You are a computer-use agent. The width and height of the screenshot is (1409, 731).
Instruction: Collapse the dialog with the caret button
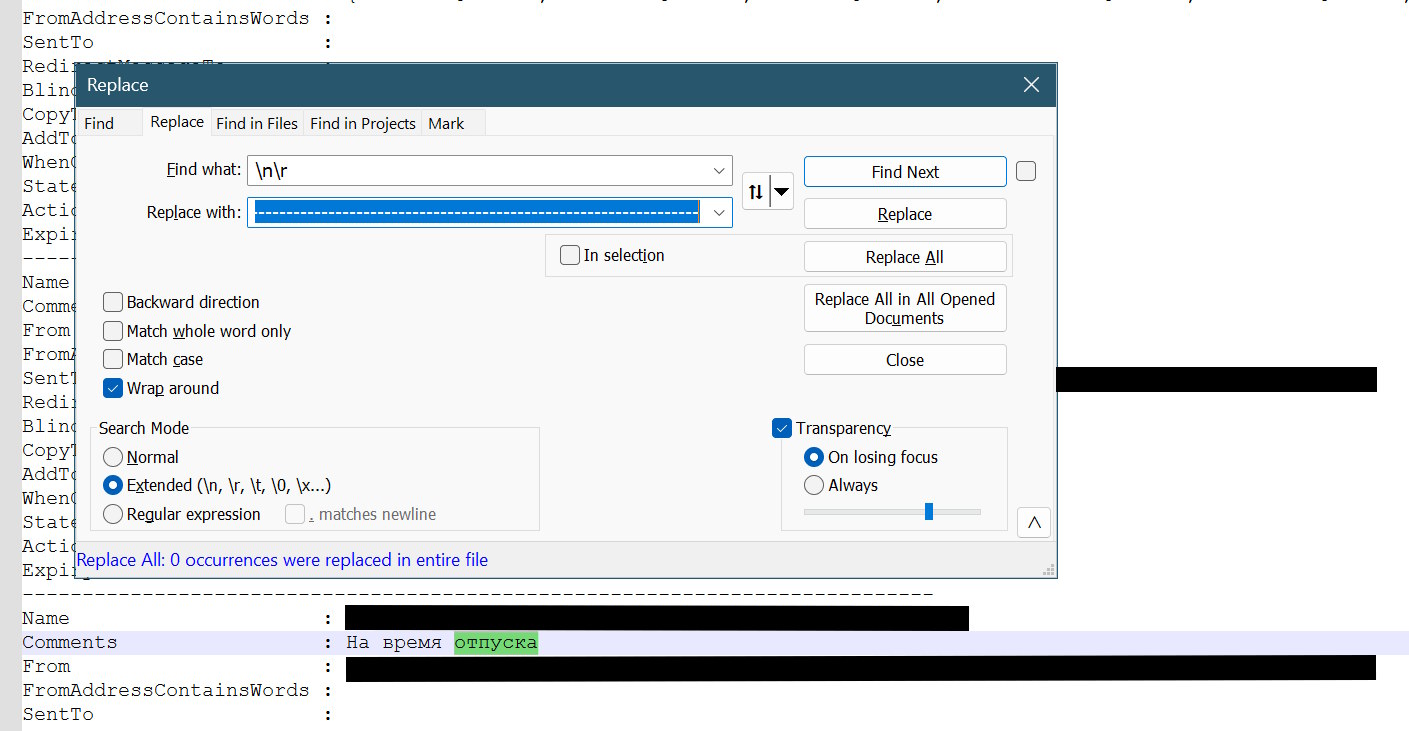tap(1033, 523)
